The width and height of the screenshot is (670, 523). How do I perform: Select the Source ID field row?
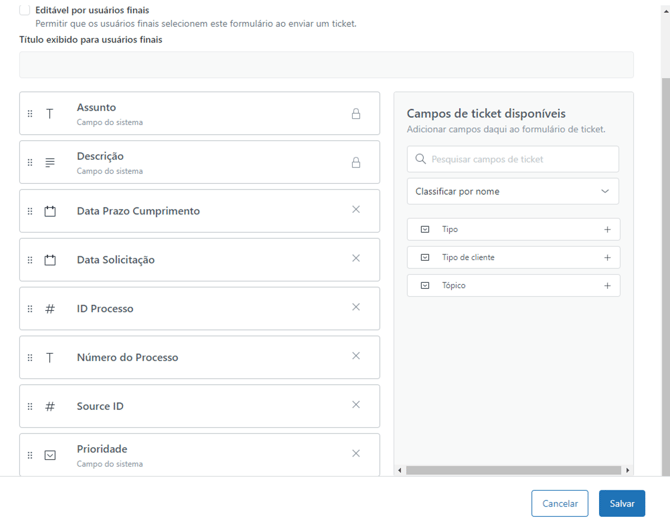click(200, 406)
